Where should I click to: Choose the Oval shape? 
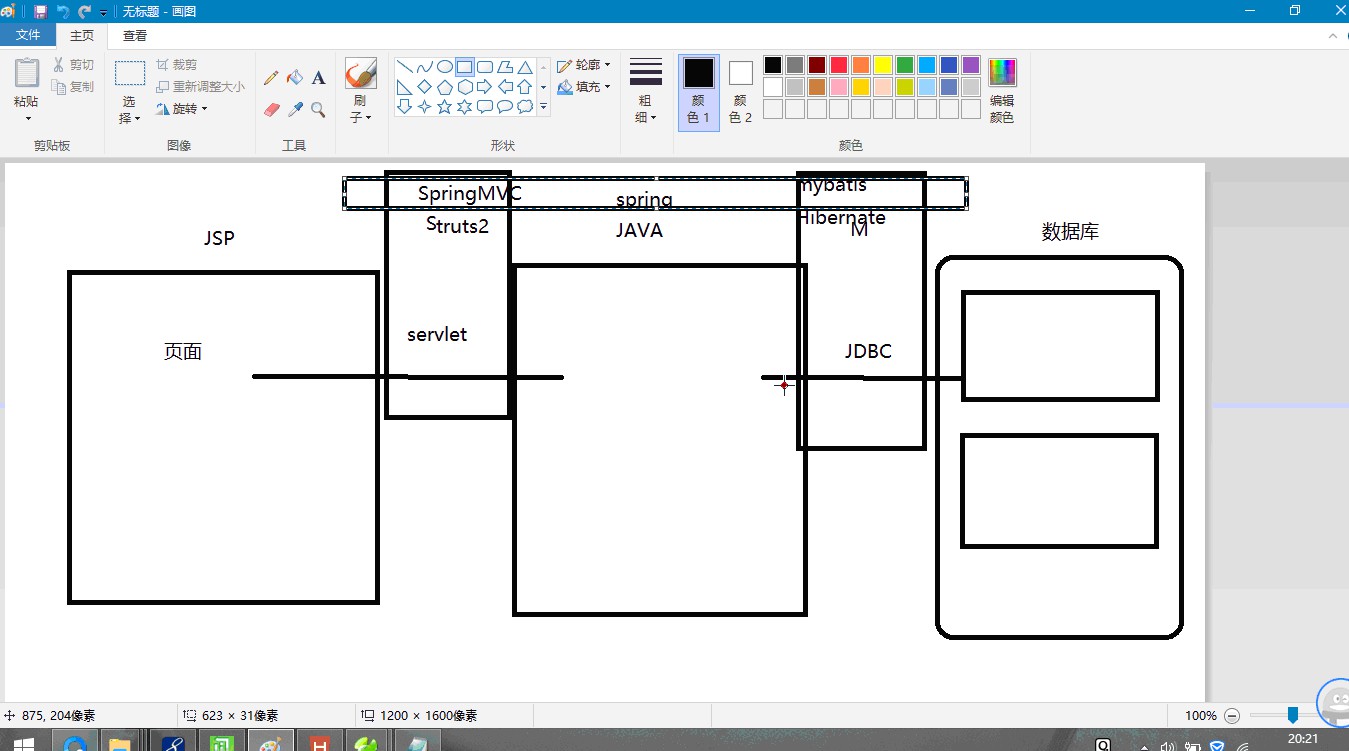[x=444, y=68]
